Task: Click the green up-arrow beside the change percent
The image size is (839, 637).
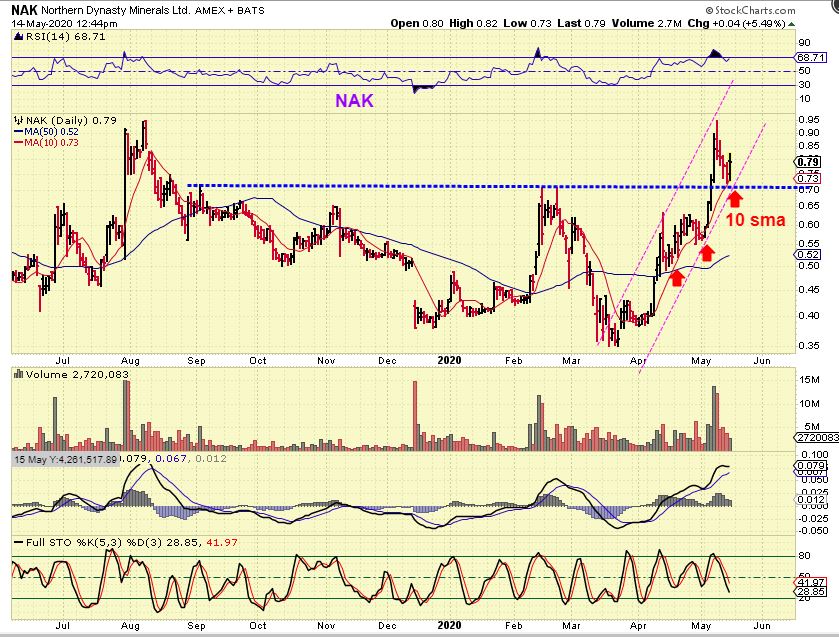Action: tap(791, 24)
